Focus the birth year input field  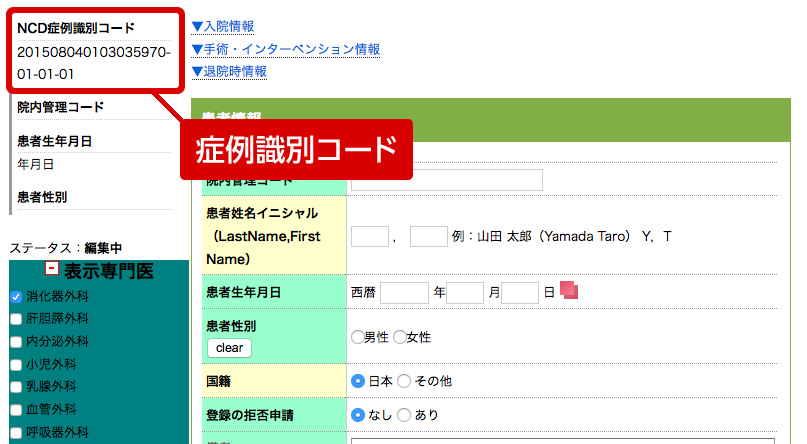click(x=404, y=293)
